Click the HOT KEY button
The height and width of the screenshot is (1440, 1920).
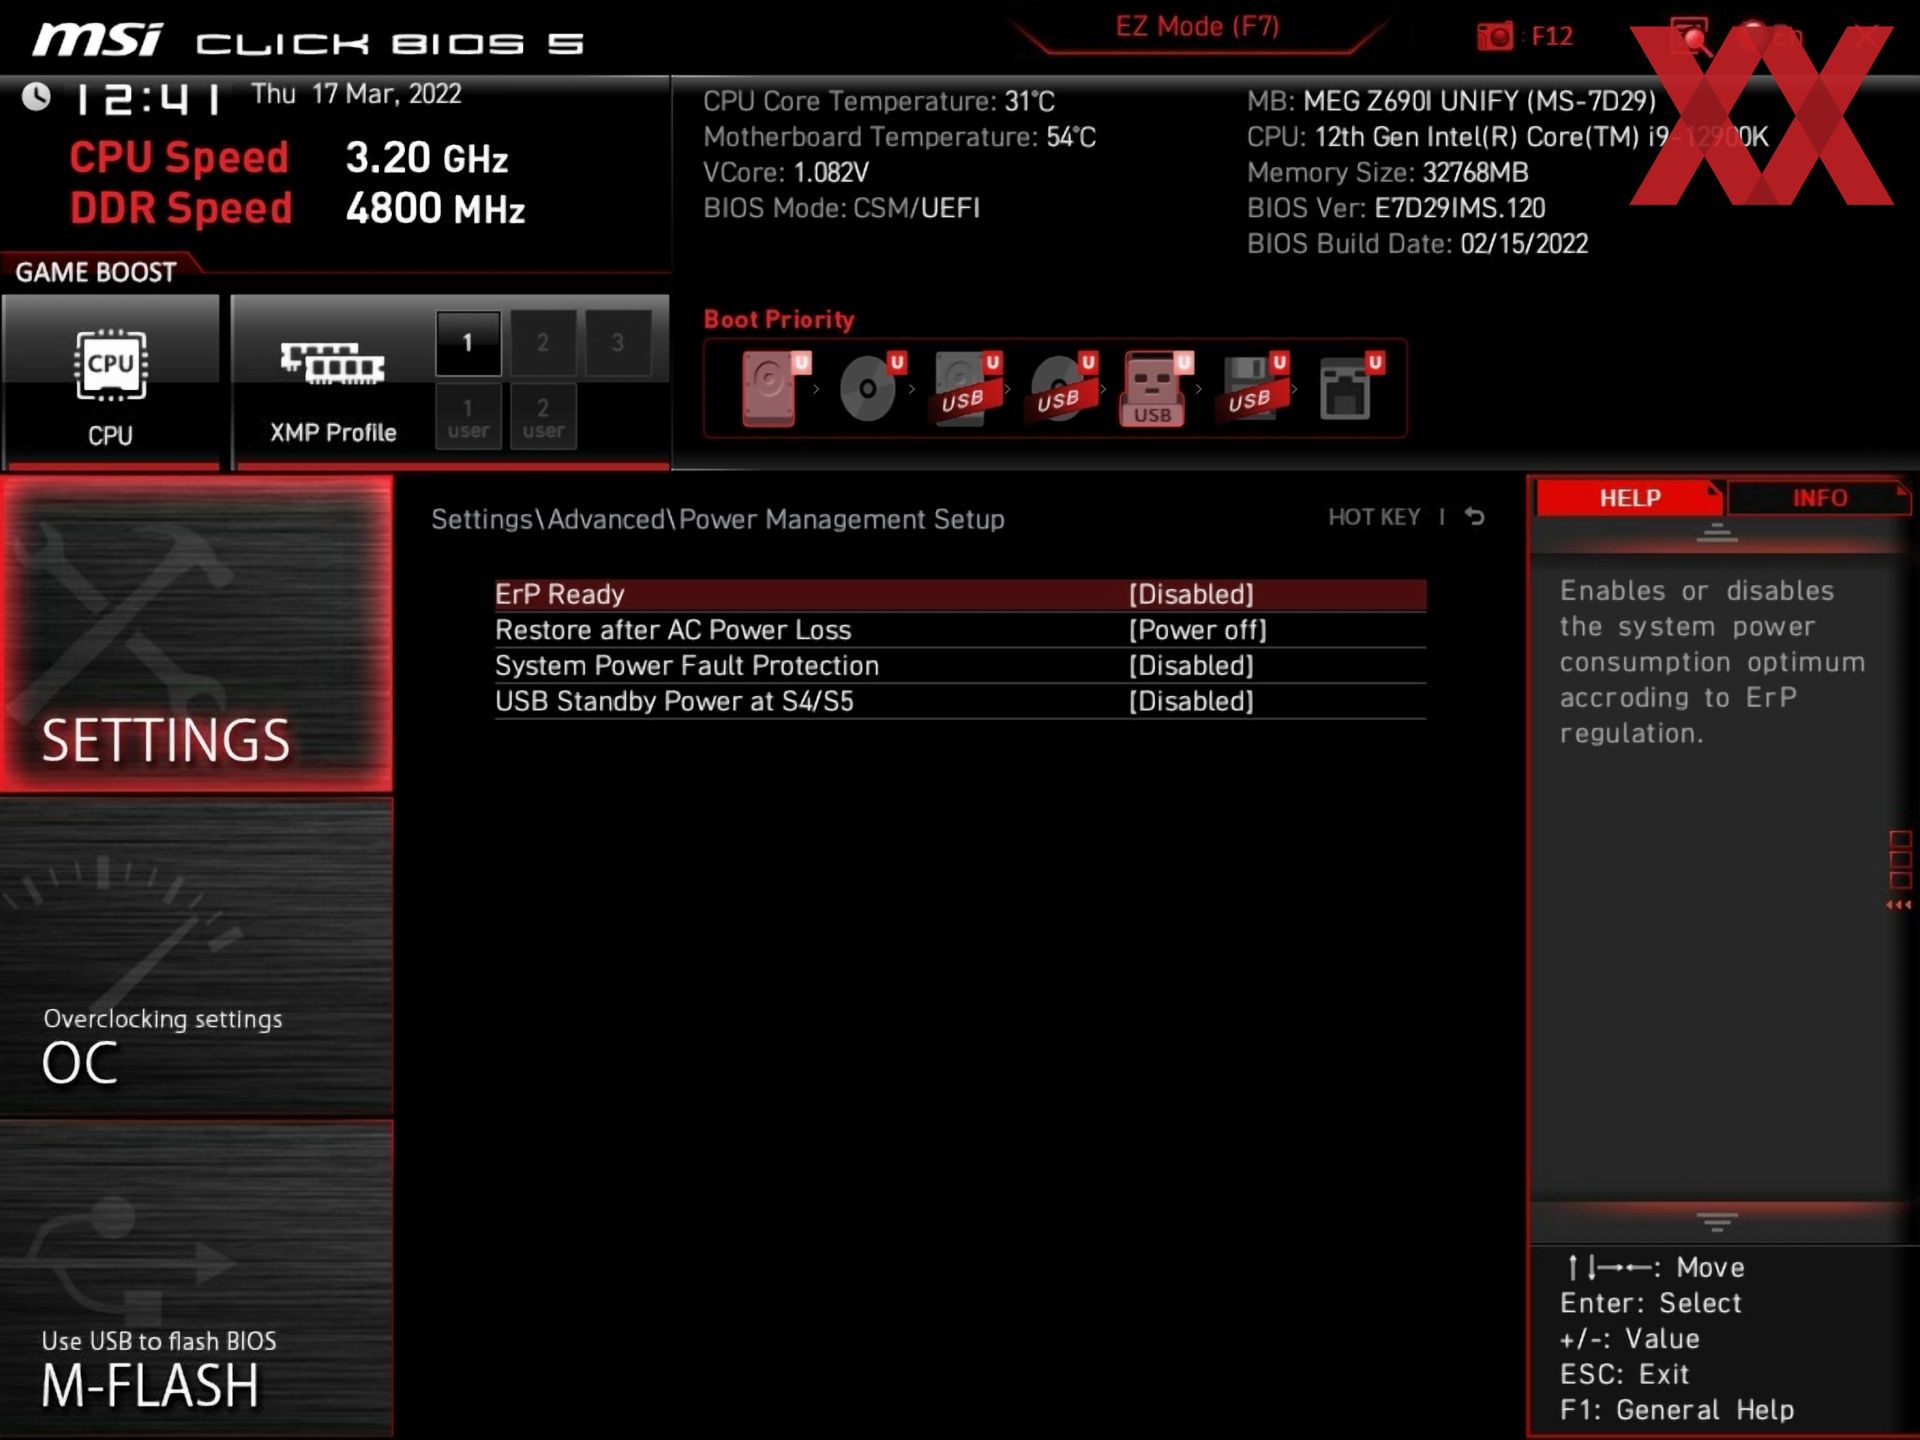[x=1374, y=517]
